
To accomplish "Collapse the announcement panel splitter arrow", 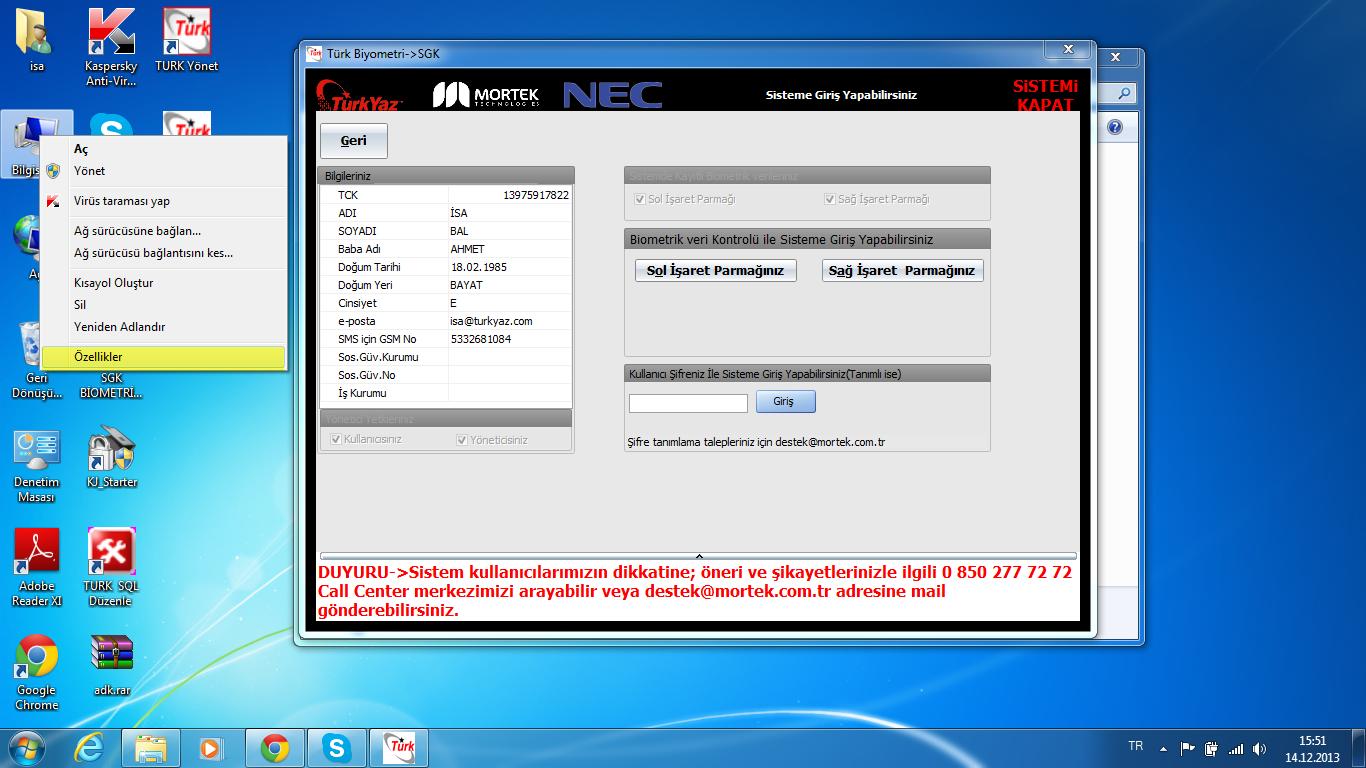I will click(x=699, y=556).
